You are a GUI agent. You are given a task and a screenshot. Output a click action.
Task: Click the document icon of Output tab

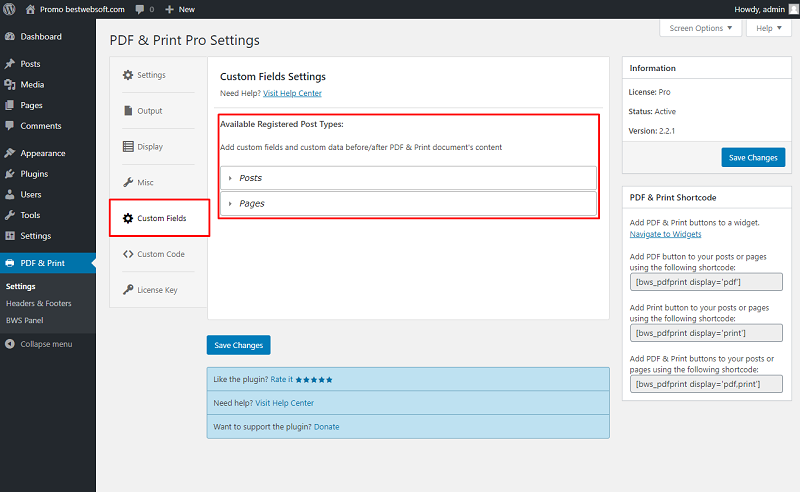click(x=128, y=111)
